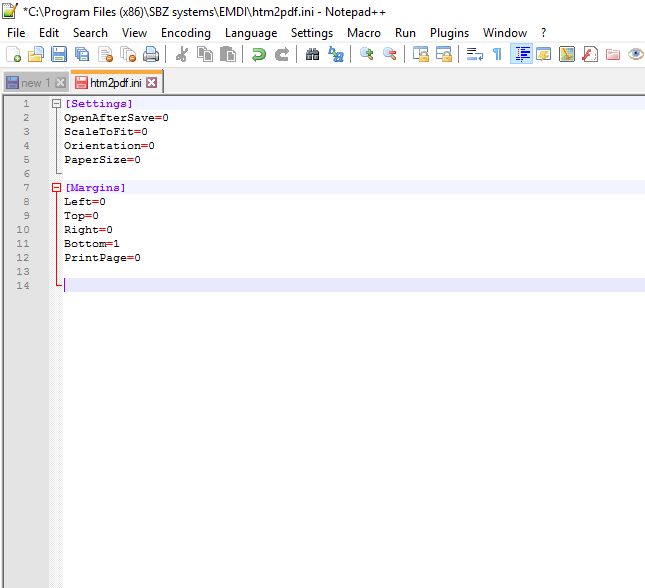Screen dimensions: 645x588
Task: Click line number 6 in margin
Action: [x=26, y=174]
